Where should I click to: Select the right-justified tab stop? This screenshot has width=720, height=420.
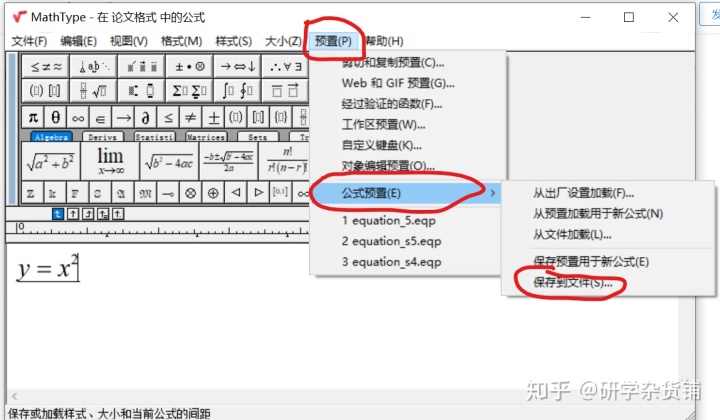point(88,214)
